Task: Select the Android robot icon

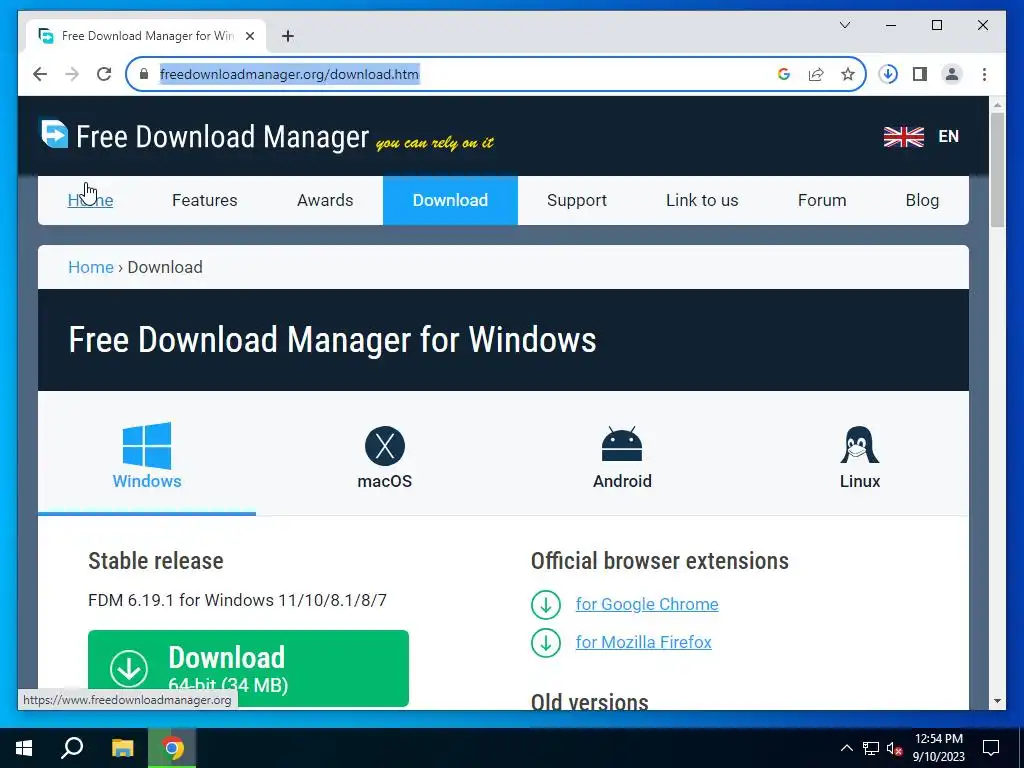Action: click(622, 445)
